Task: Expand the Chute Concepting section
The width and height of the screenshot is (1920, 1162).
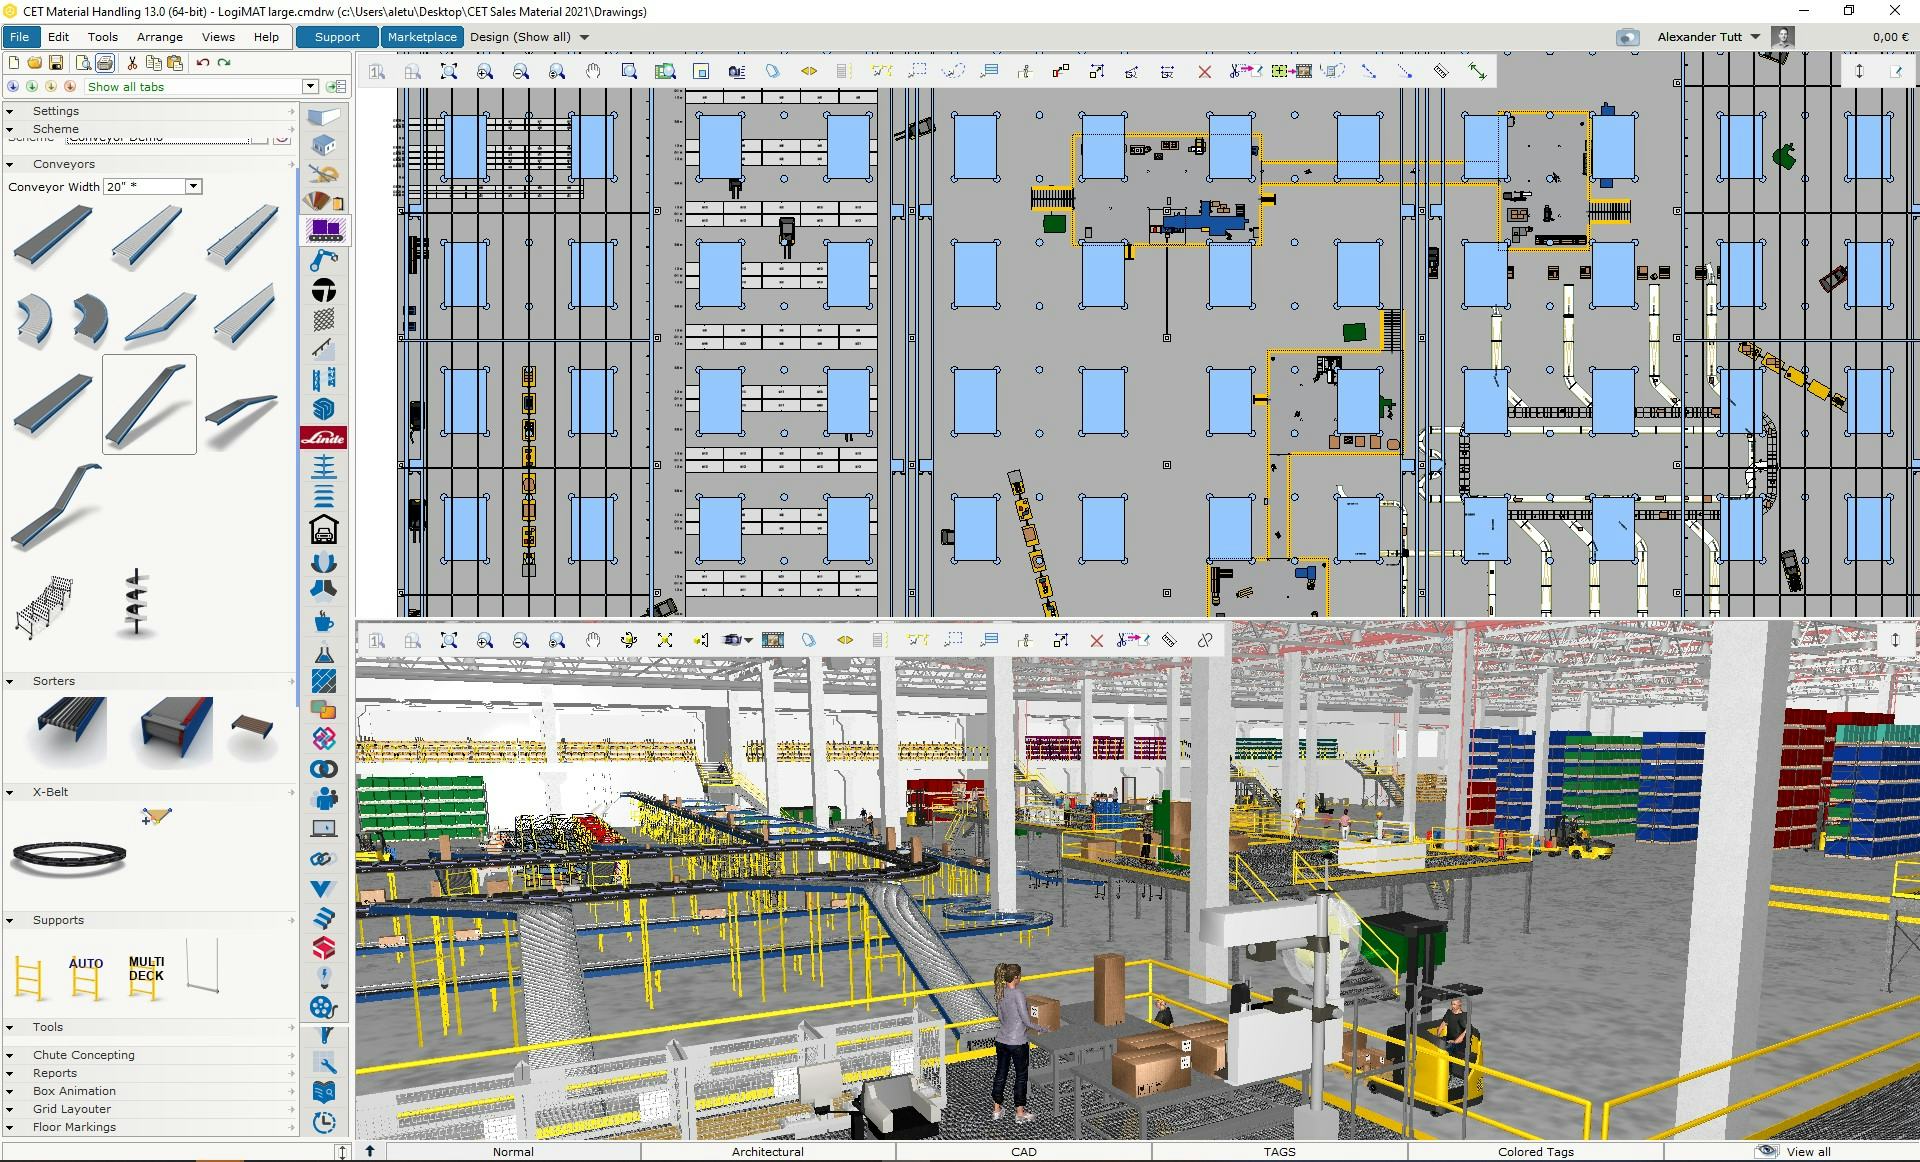Action: tap(84, 1055)
